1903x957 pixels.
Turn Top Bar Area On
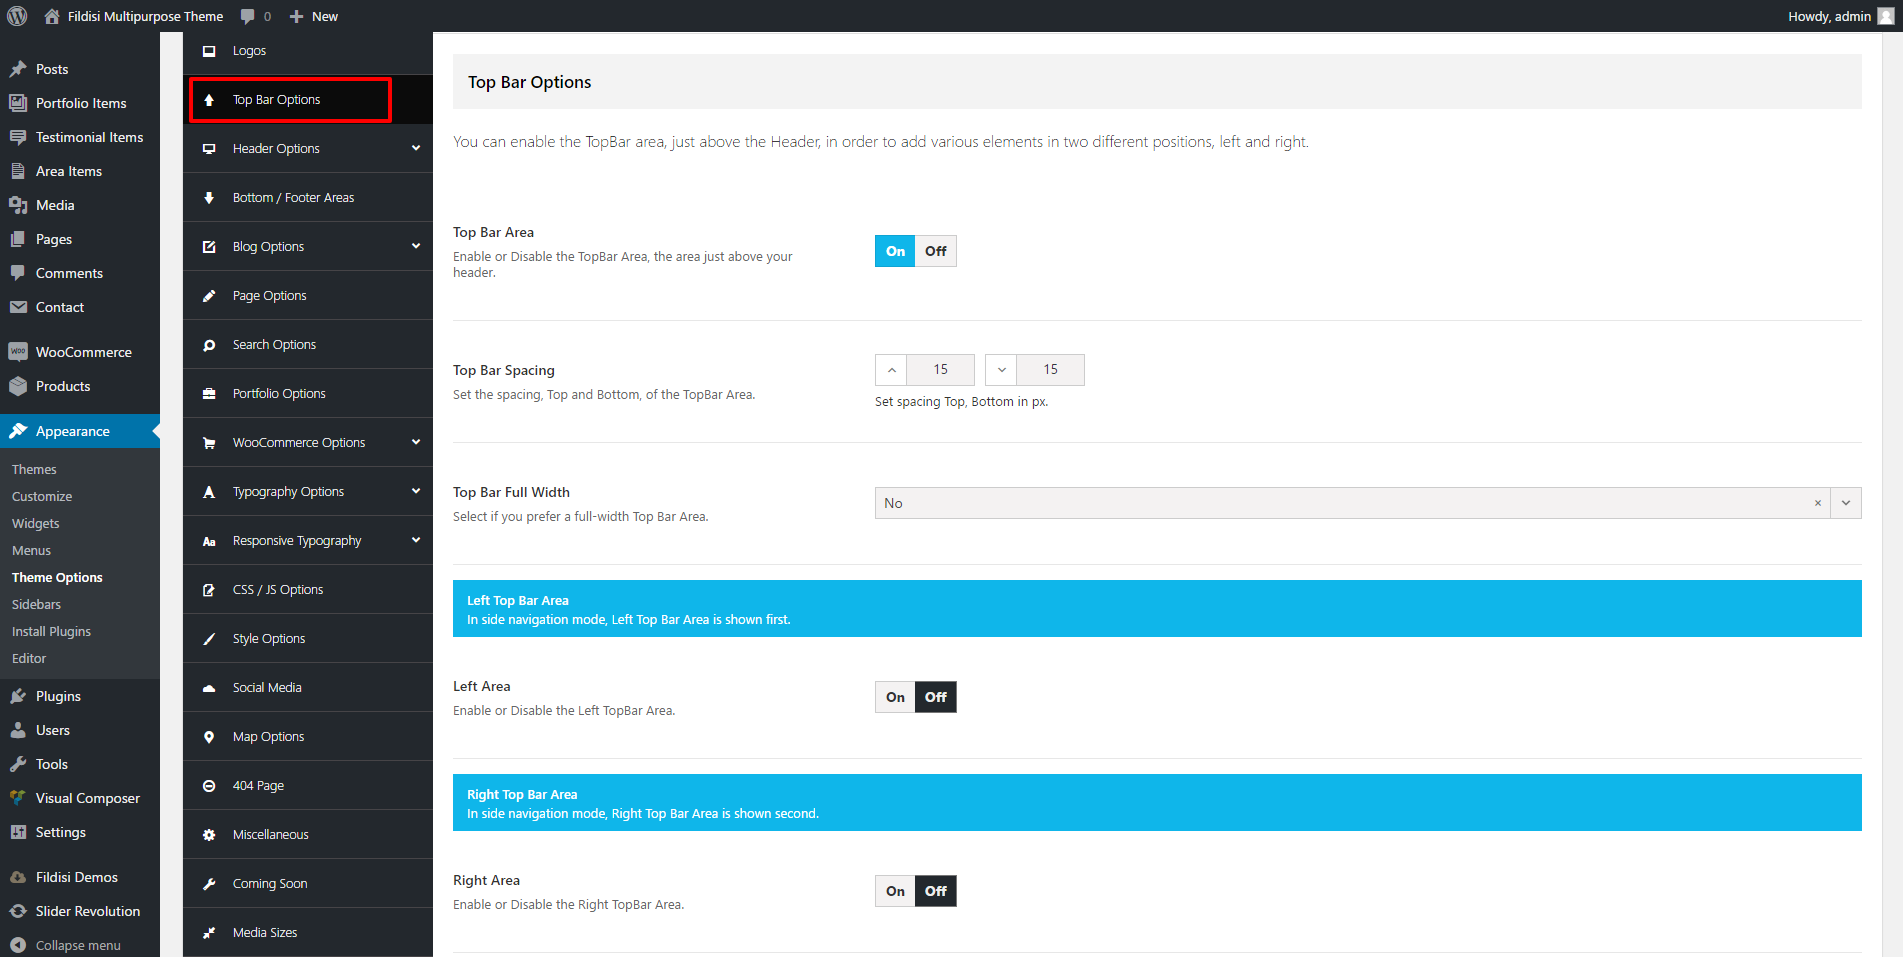tap(895, 251)
